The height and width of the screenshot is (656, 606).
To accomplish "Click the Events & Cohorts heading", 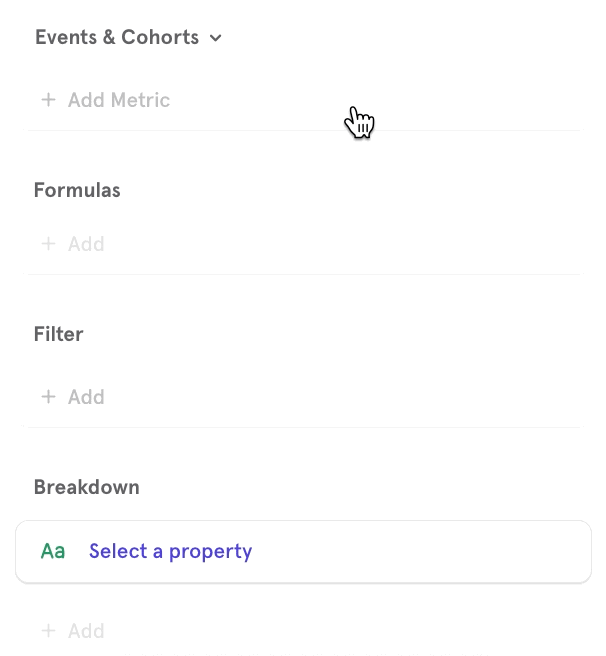I will [x=116, y=38].
